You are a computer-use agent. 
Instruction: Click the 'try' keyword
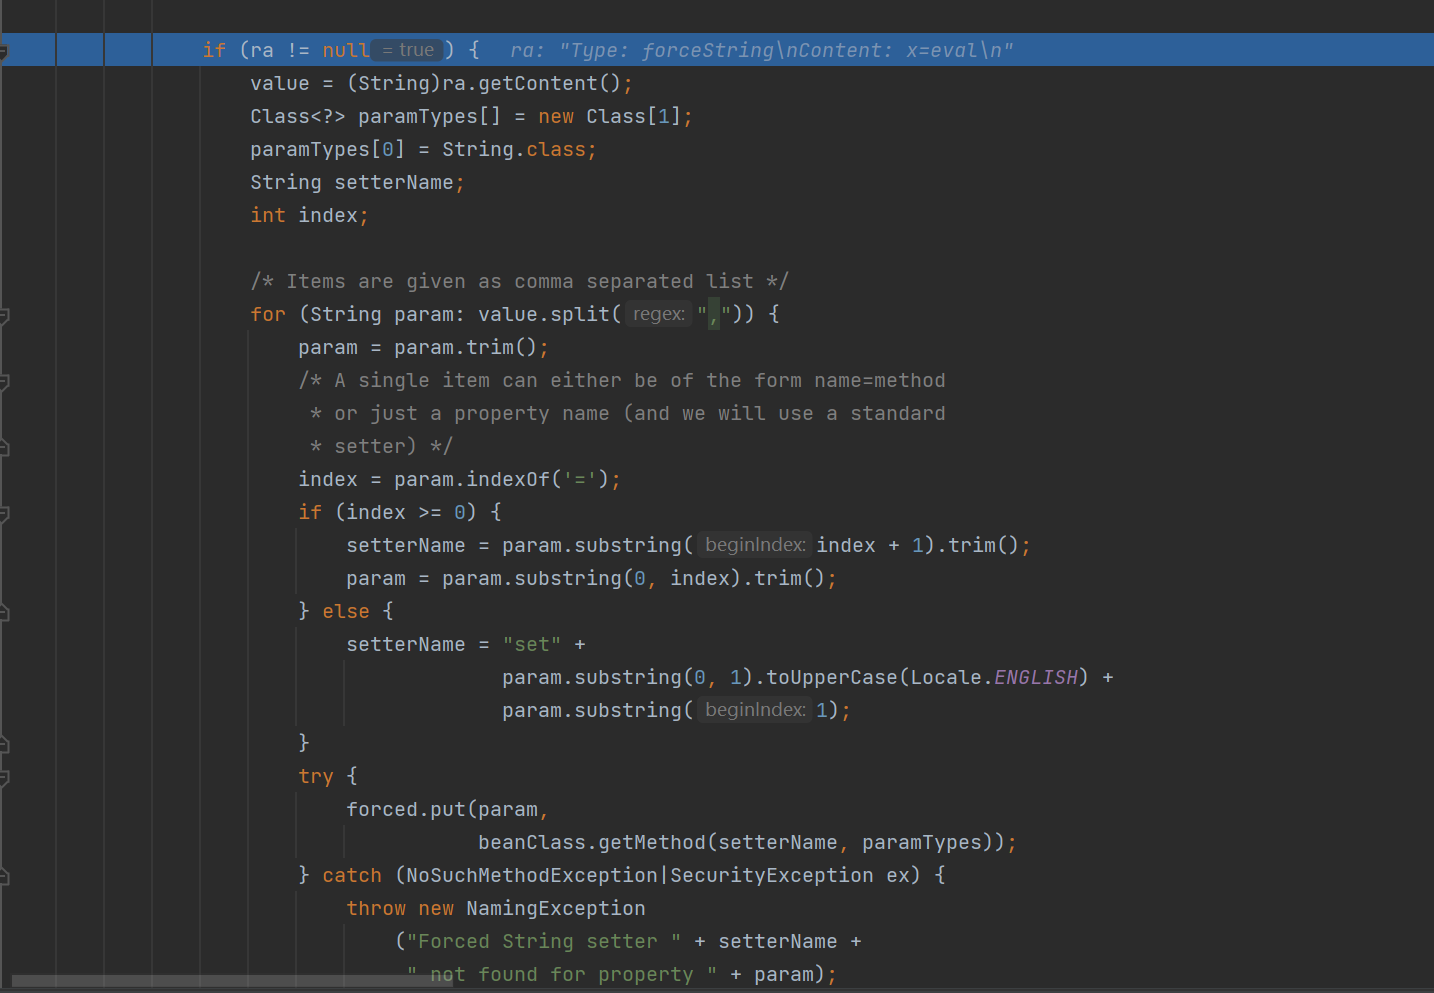click(x=316, y=776)
